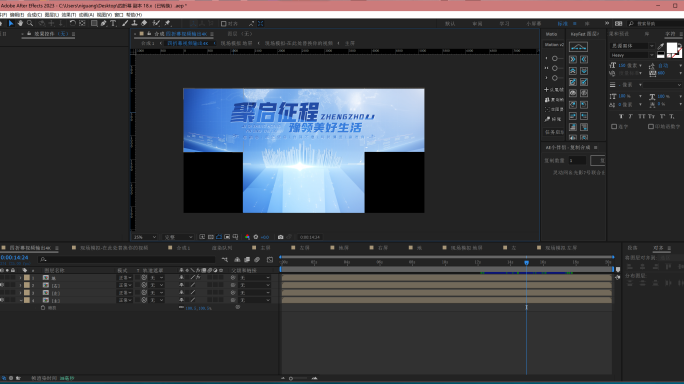This screenshot has width=684, height=384.
Task: Click the timeline zoom slider handle
Action: [x=291, y=378]
